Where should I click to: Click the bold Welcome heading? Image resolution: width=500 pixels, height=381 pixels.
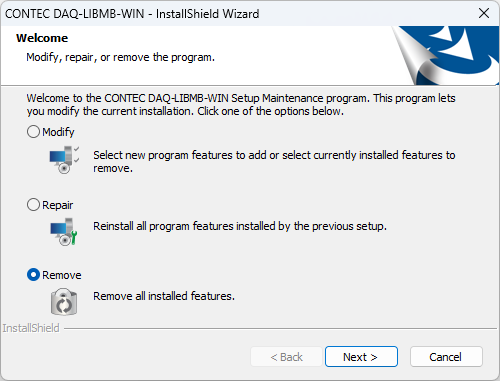[x=42, y=38]
